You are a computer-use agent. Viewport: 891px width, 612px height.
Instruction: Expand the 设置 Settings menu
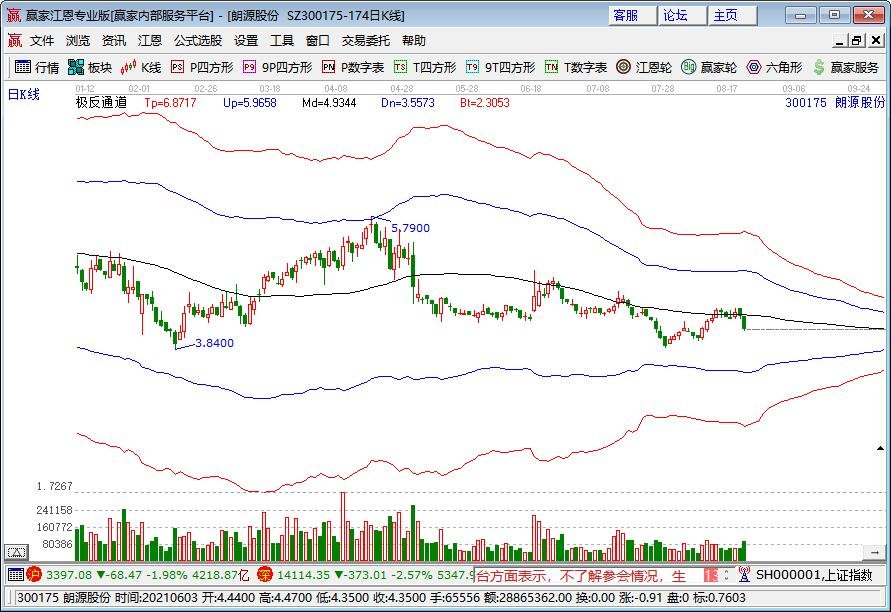point(244,40)
